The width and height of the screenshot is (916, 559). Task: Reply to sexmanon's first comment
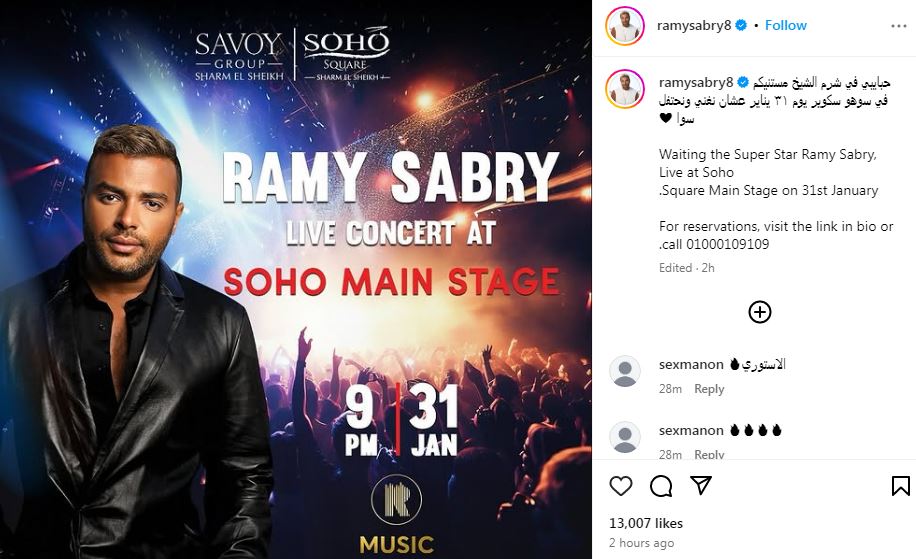709,389
